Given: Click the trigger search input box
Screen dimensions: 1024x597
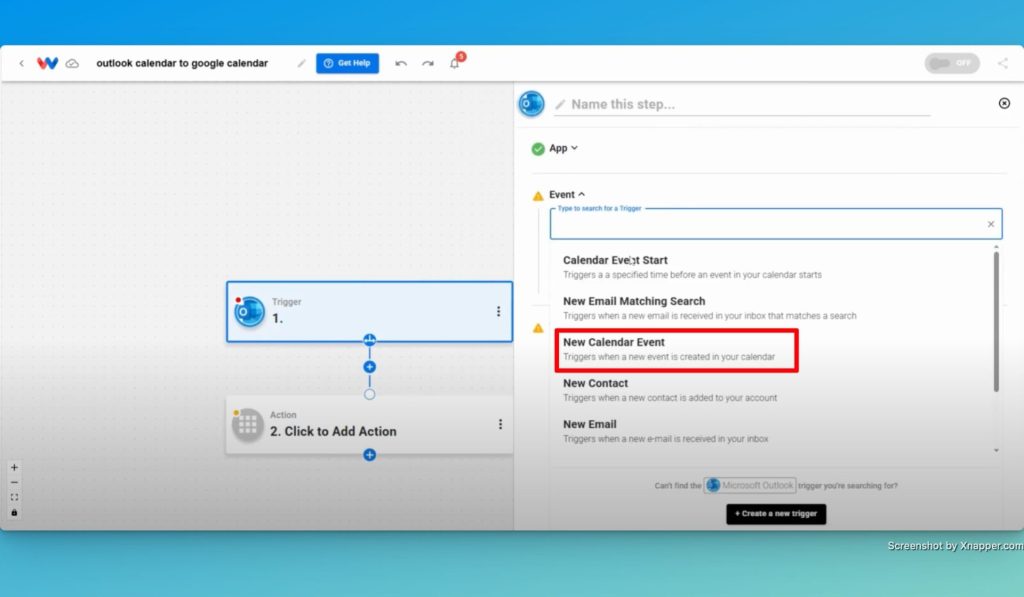Looking at the screenshot, I should pyautogui.click(x=776, y=224).
